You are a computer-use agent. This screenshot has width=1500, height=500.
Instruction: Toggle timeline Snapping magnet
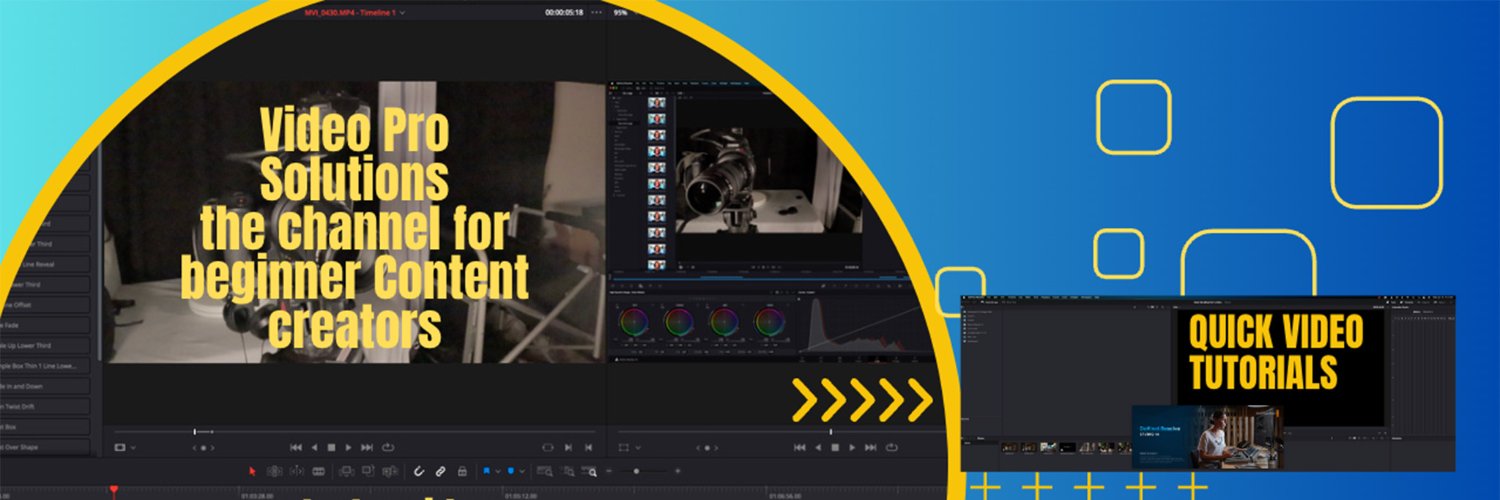pyautogui.click(x=419, y=471)
